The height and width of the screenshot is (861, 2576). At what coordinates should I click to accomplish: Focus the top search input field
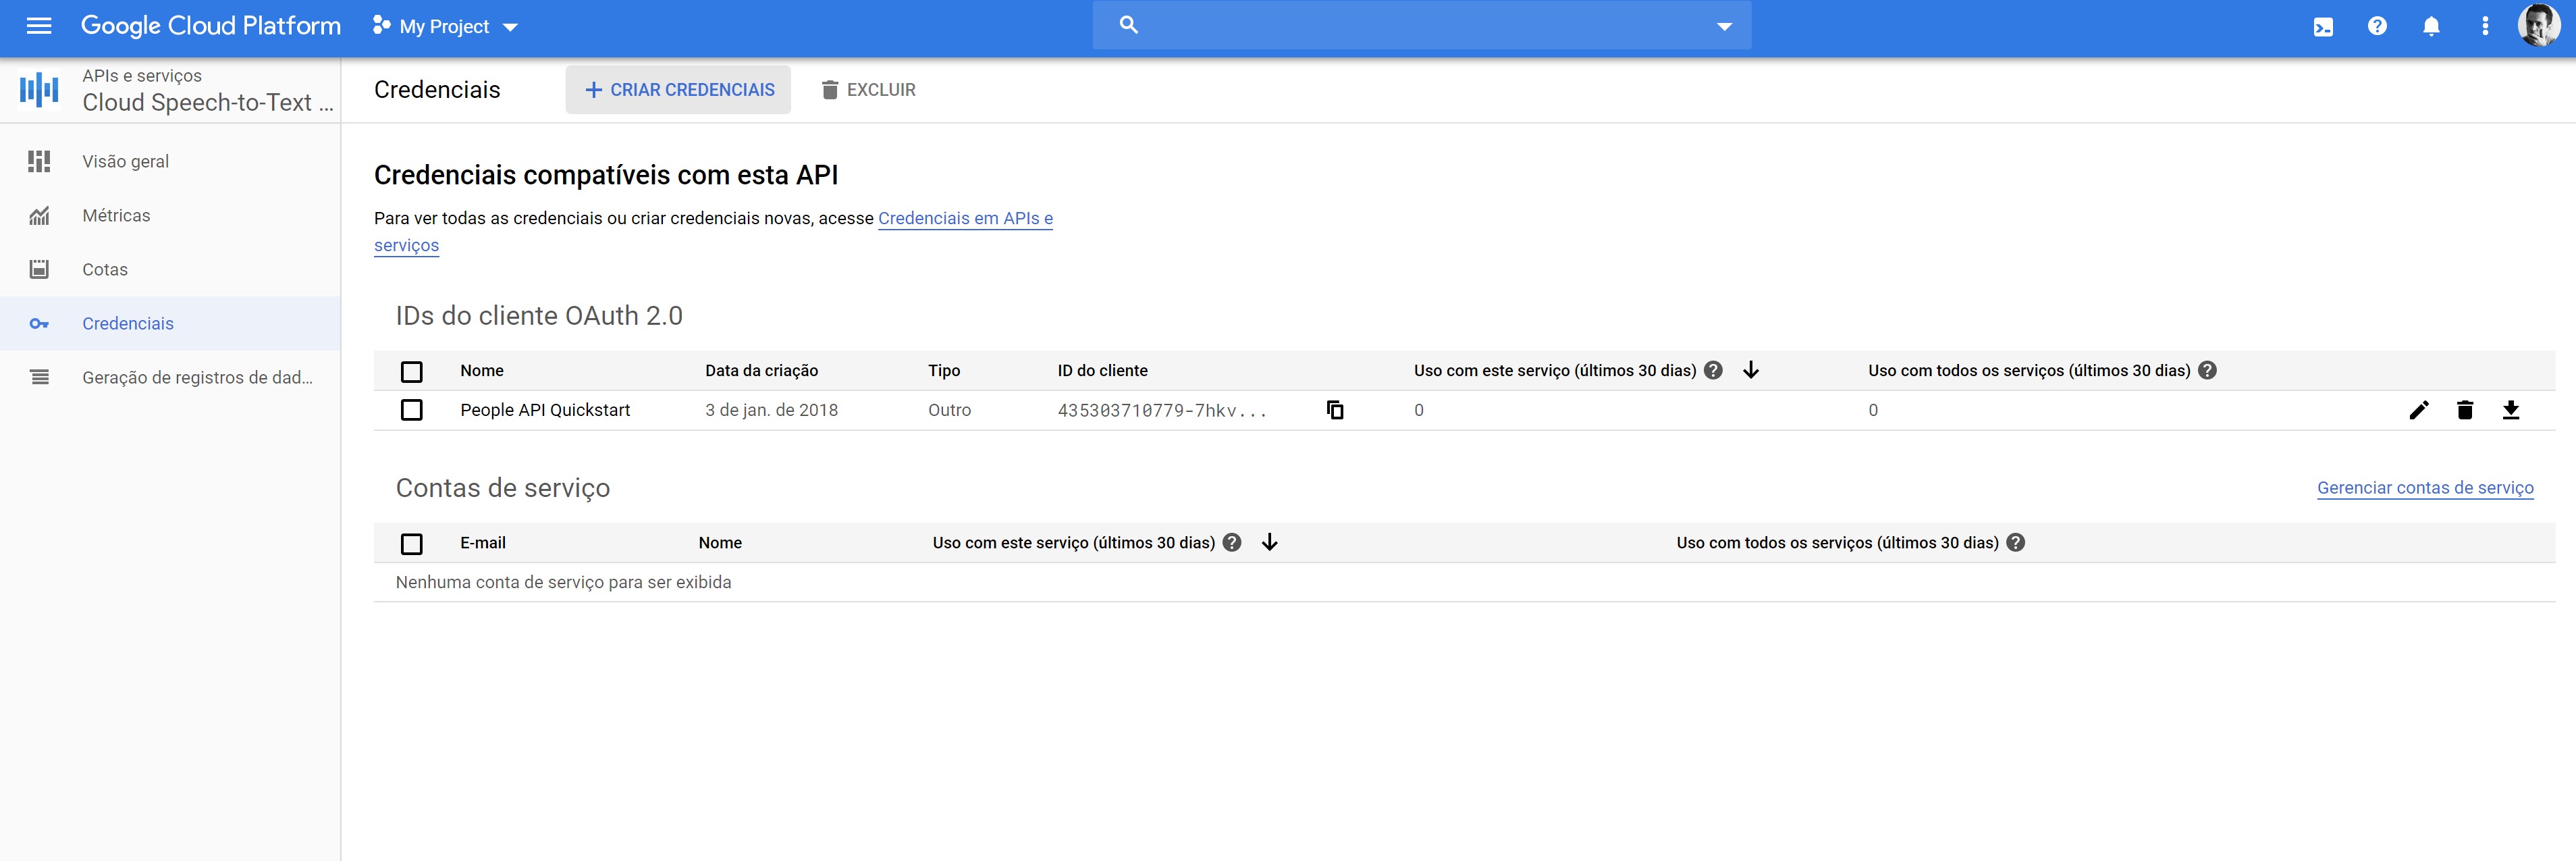(1422, 26)
